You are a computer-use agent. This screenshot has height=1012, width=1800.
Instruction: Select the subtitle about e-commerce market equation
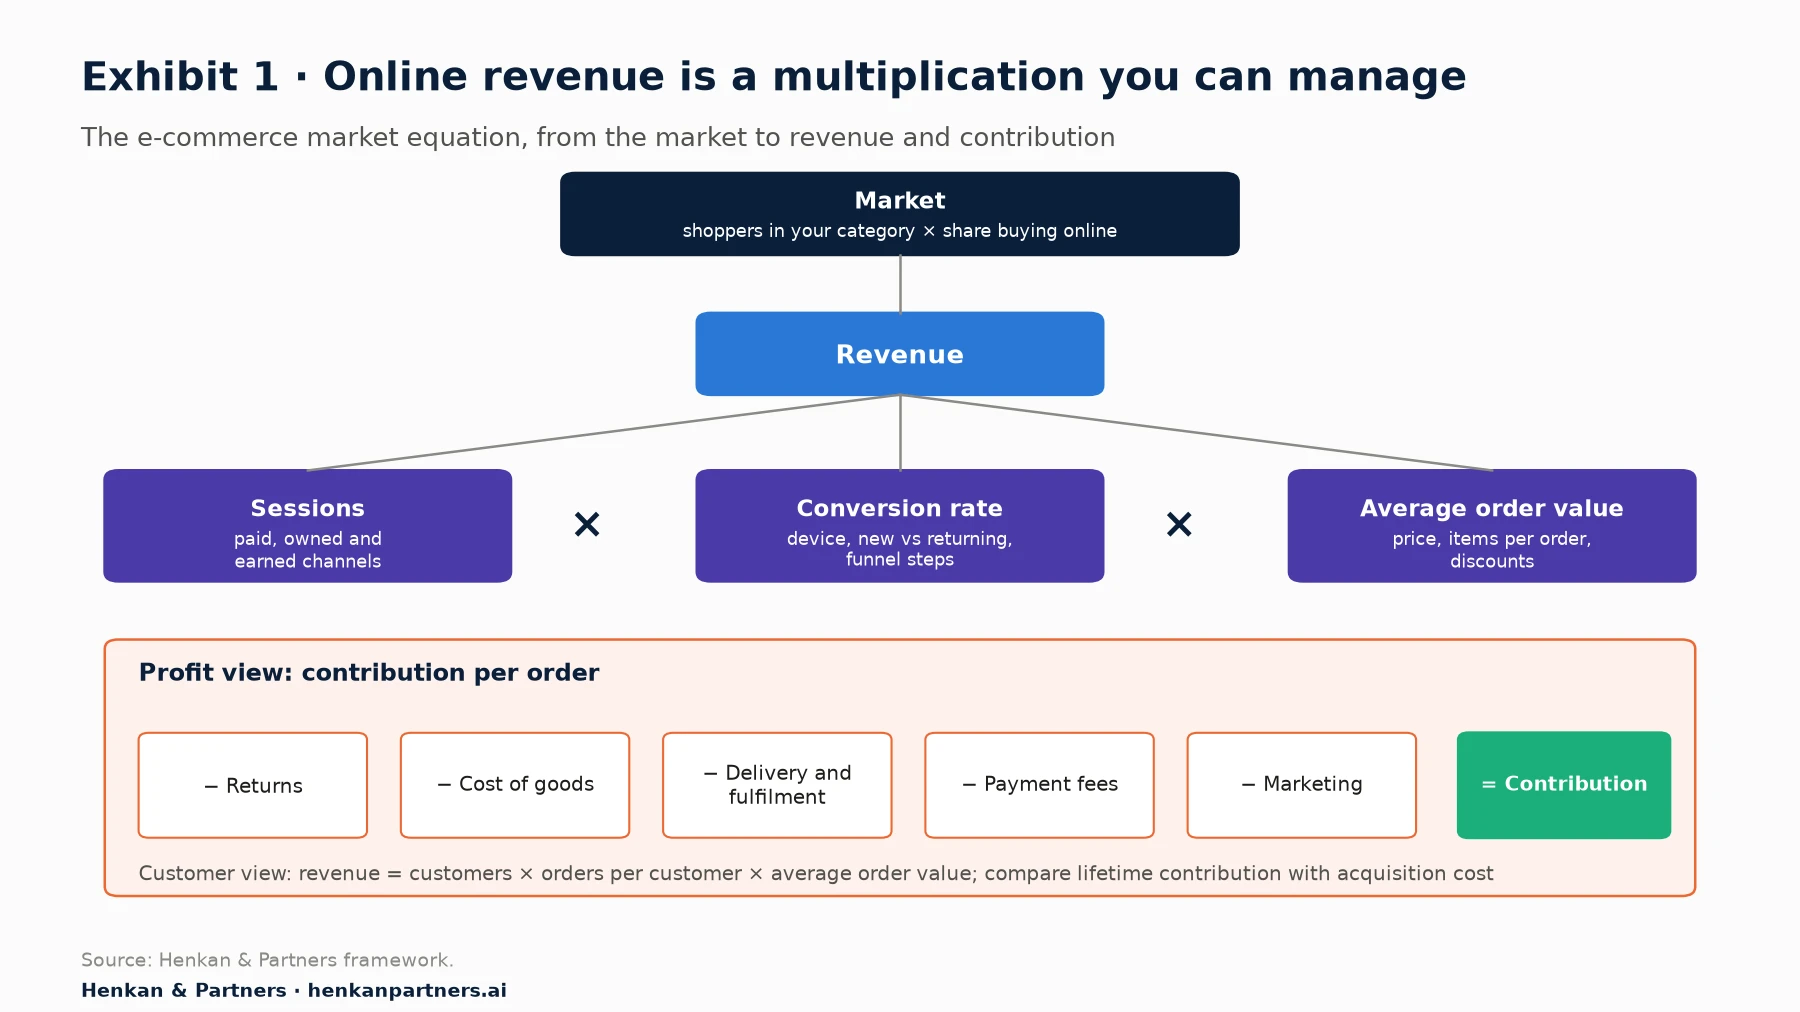598,137
